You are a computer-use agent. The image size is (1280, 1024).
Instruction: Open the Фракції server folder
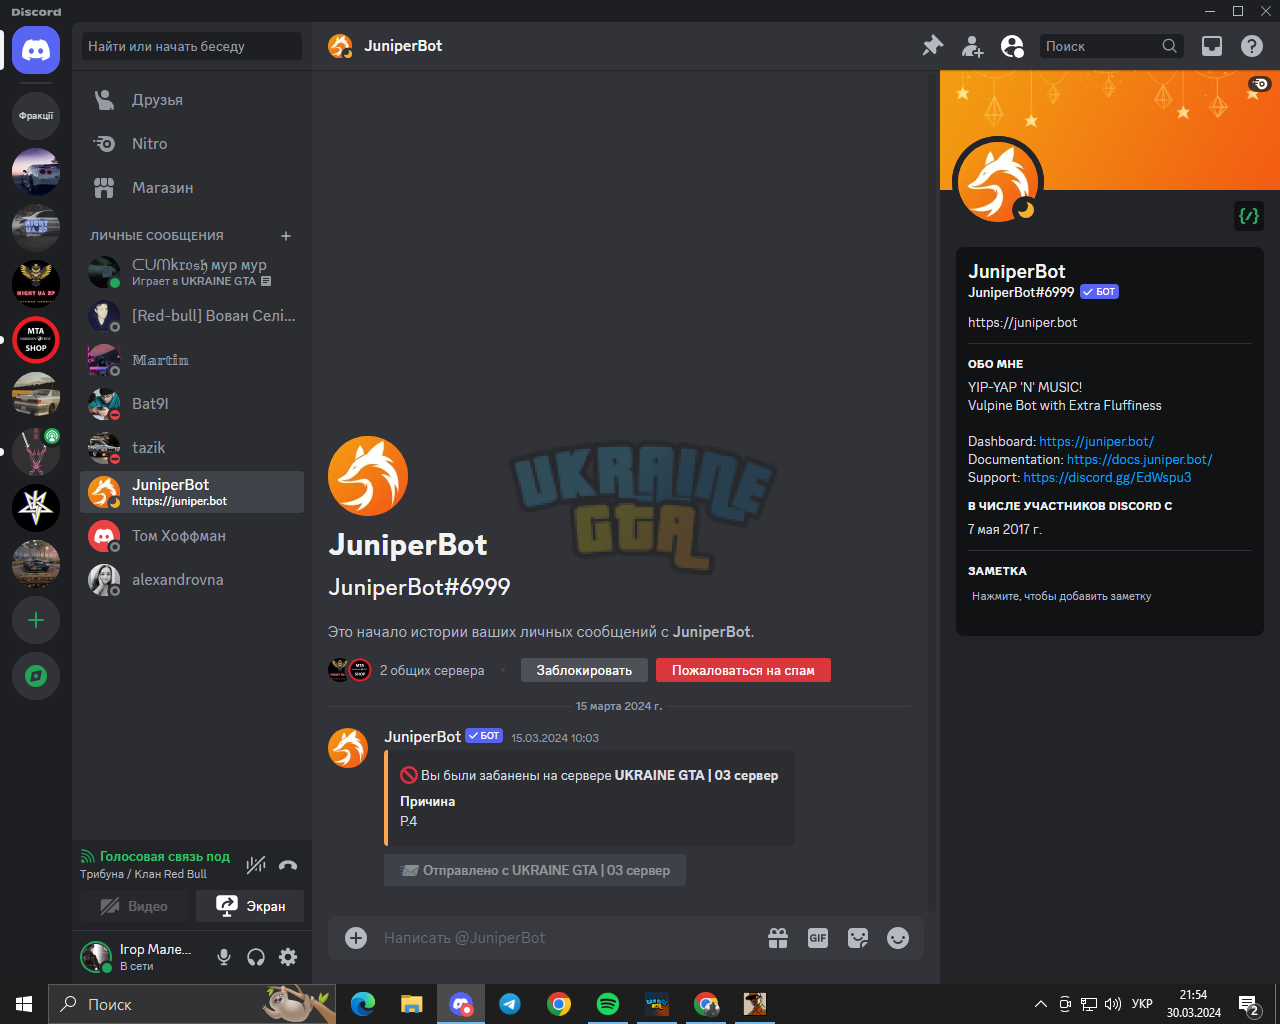(x=36, y=116)
